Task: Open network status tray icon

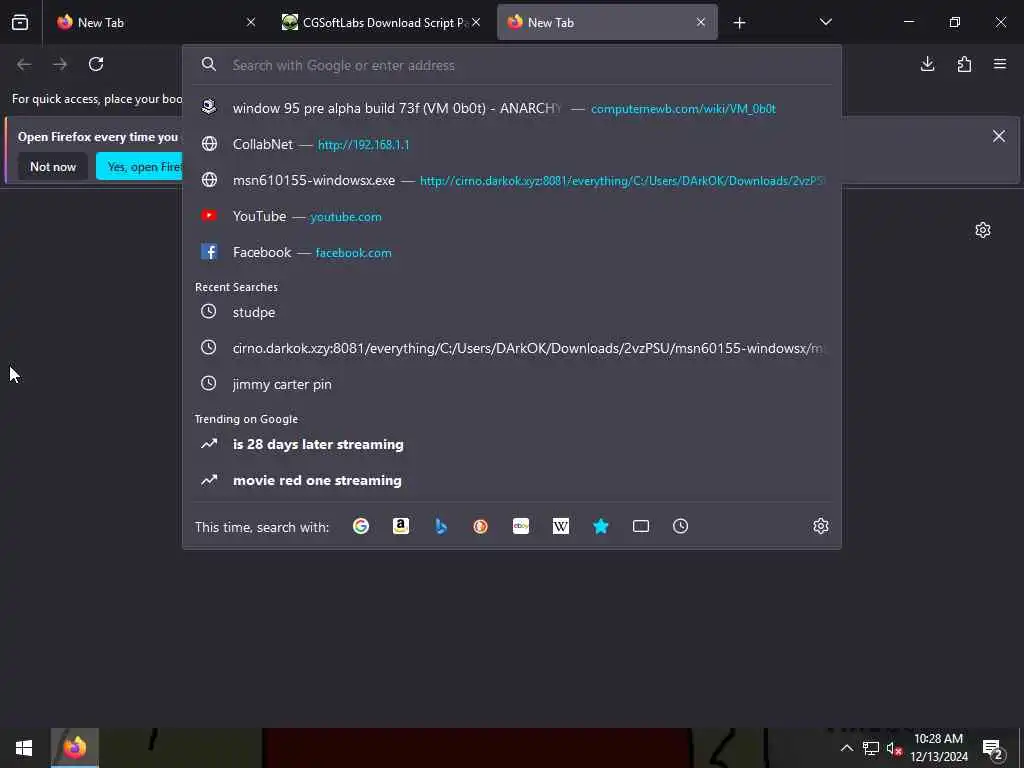Action: 871,748
